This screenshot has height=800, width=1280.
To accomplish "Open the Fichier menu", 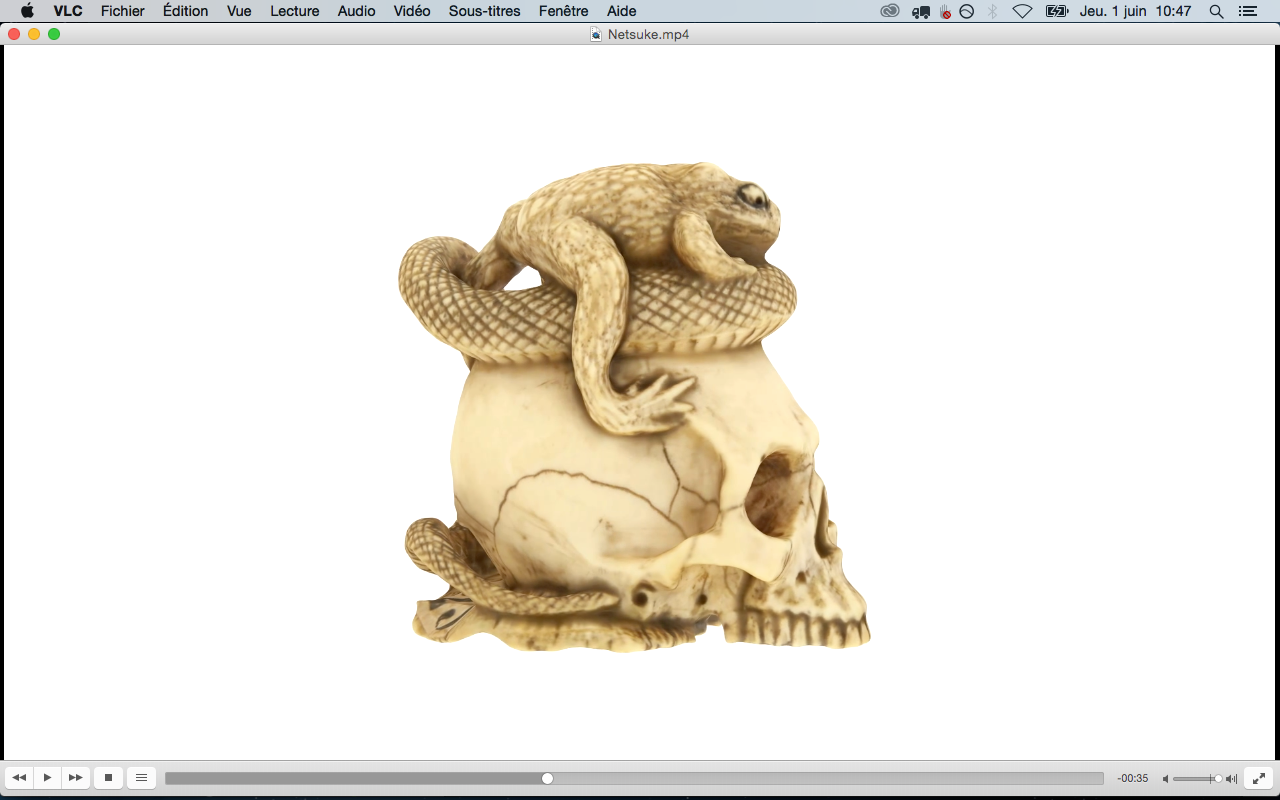I will (x=123, y=11).
